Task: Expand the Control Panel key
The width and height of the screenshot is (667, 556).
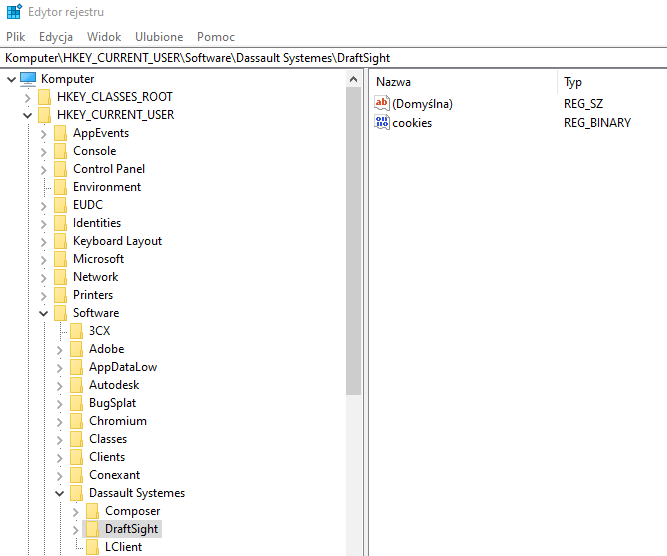Action: [43, 170]
